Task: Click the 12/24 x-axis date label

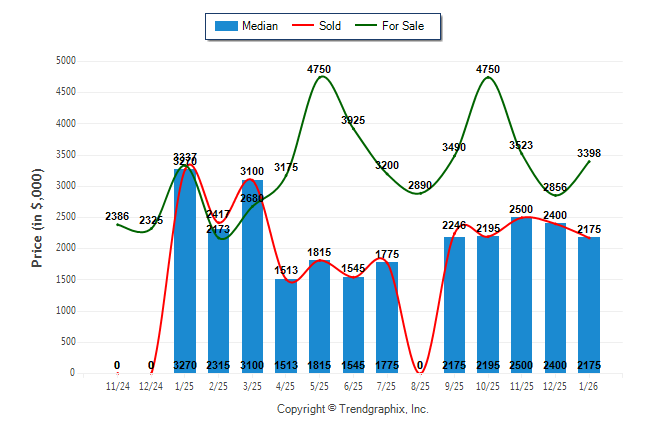Action: tap(151, 385)
